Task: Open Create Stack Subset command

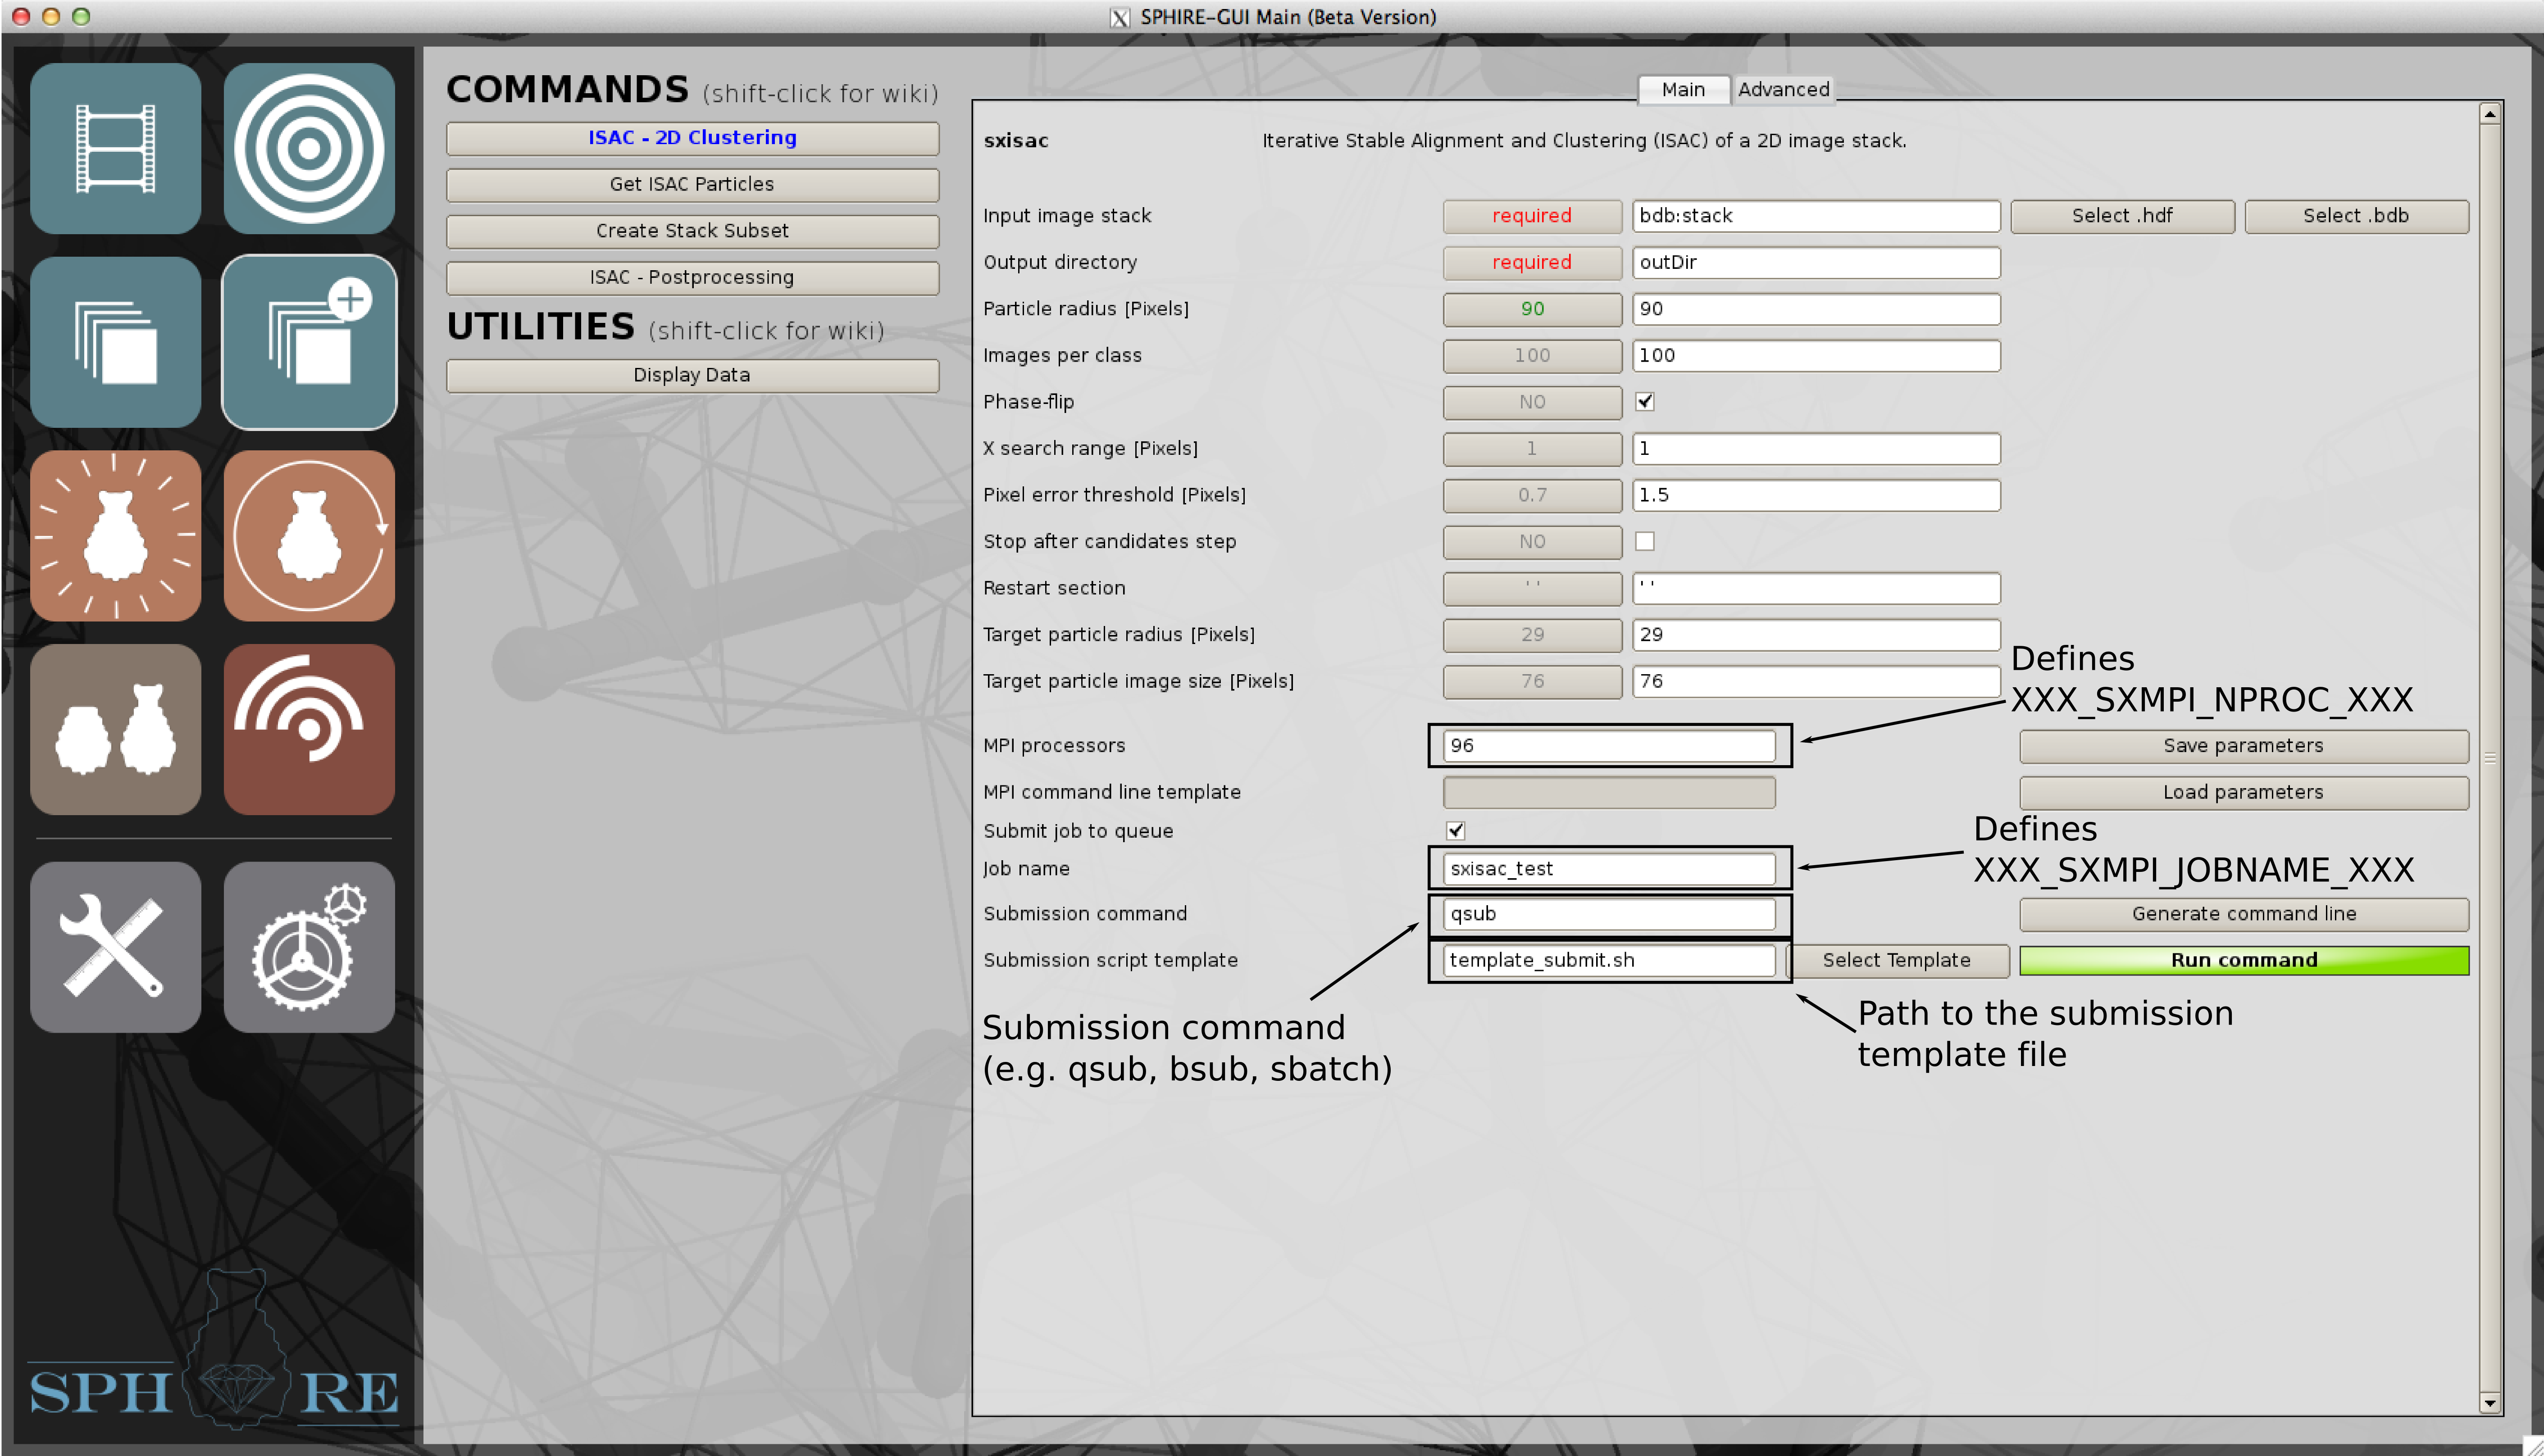Action: tap(692, 231)
